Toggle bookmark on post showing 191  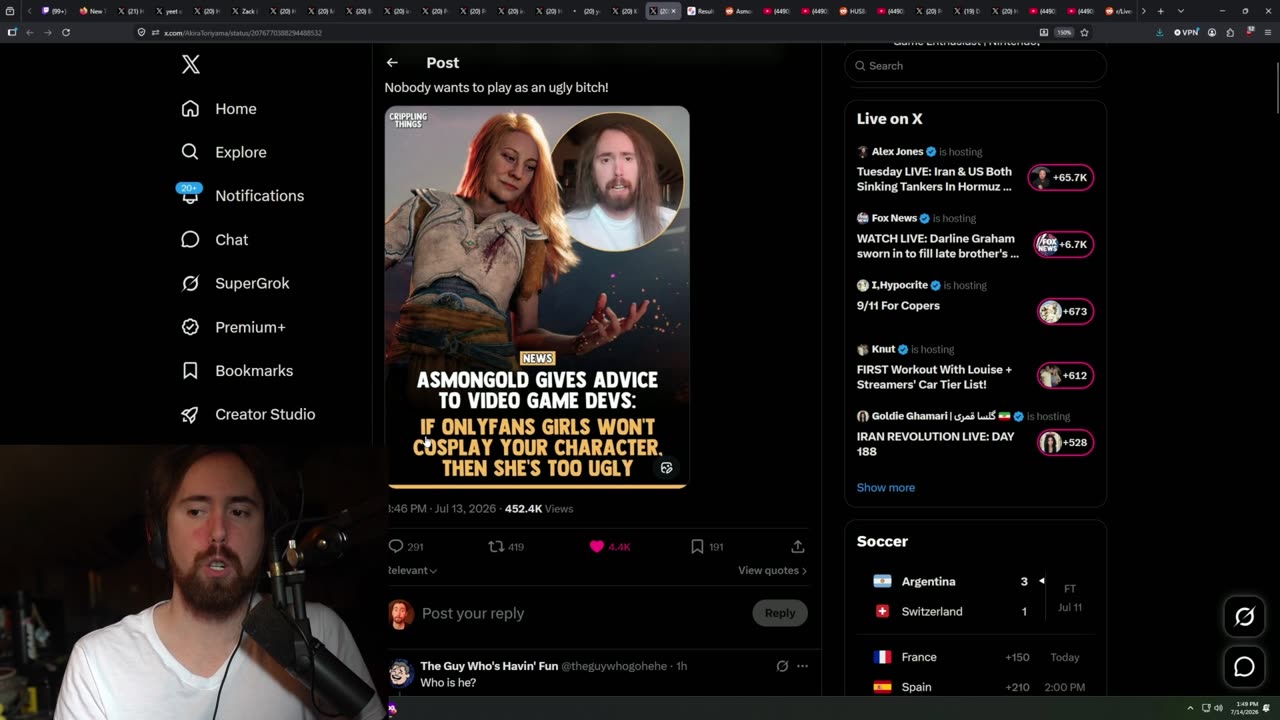[x=697, y=546]
